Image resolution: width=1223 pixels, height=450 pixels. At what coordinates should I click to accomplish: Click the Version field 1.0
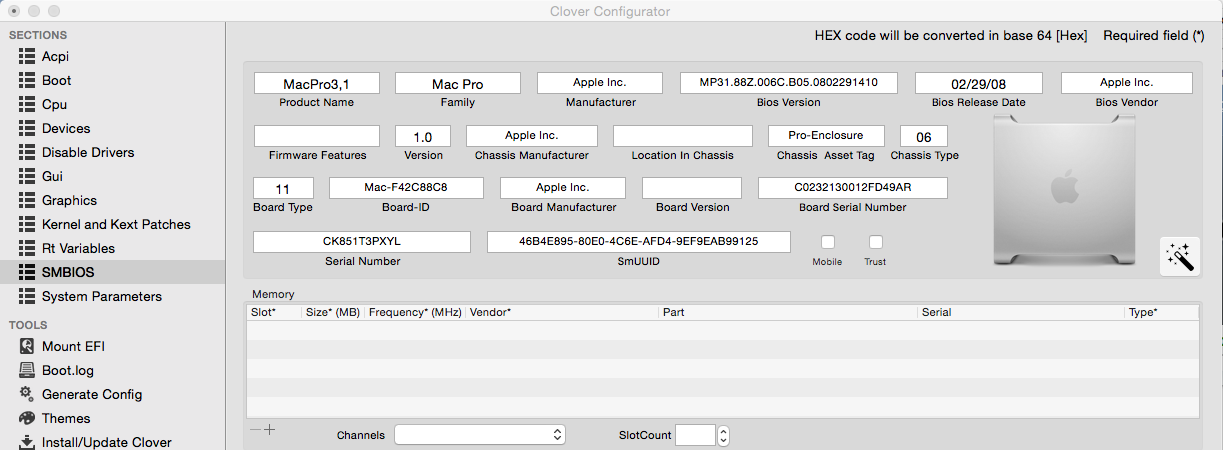click(x=423, y=136)
